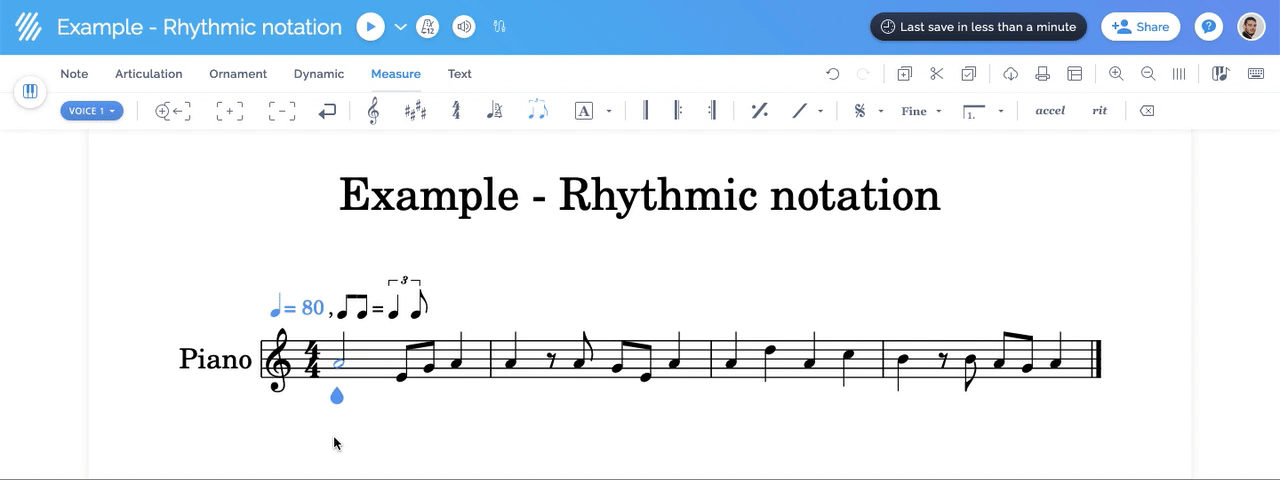Viewport: 1280px width, 480px height.
Task: Copy selection with the duplicate-plus icon
Action: tap(904, 74)
